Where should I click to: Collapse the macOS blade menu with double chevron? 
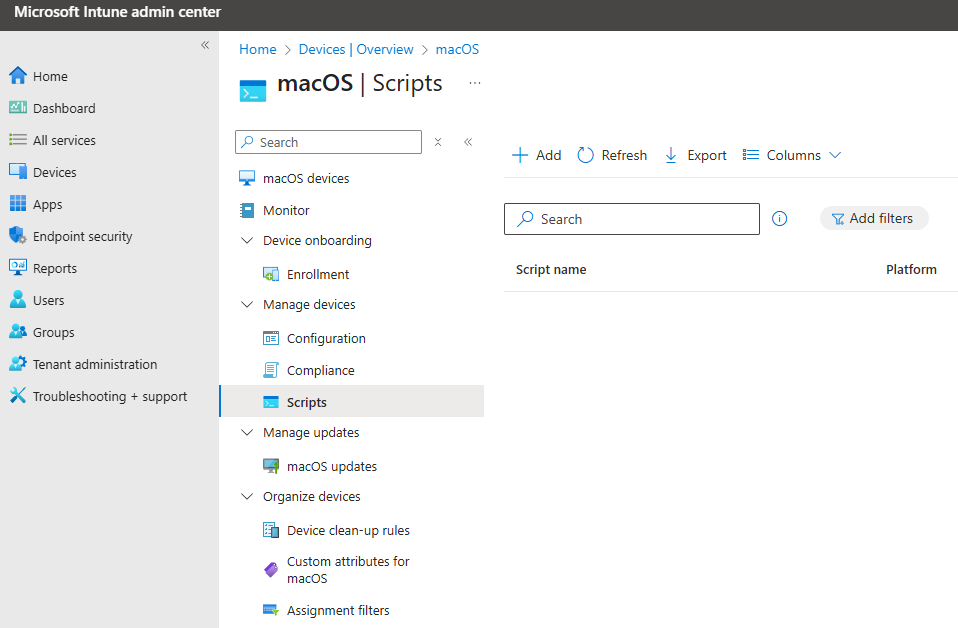(468, 142)
